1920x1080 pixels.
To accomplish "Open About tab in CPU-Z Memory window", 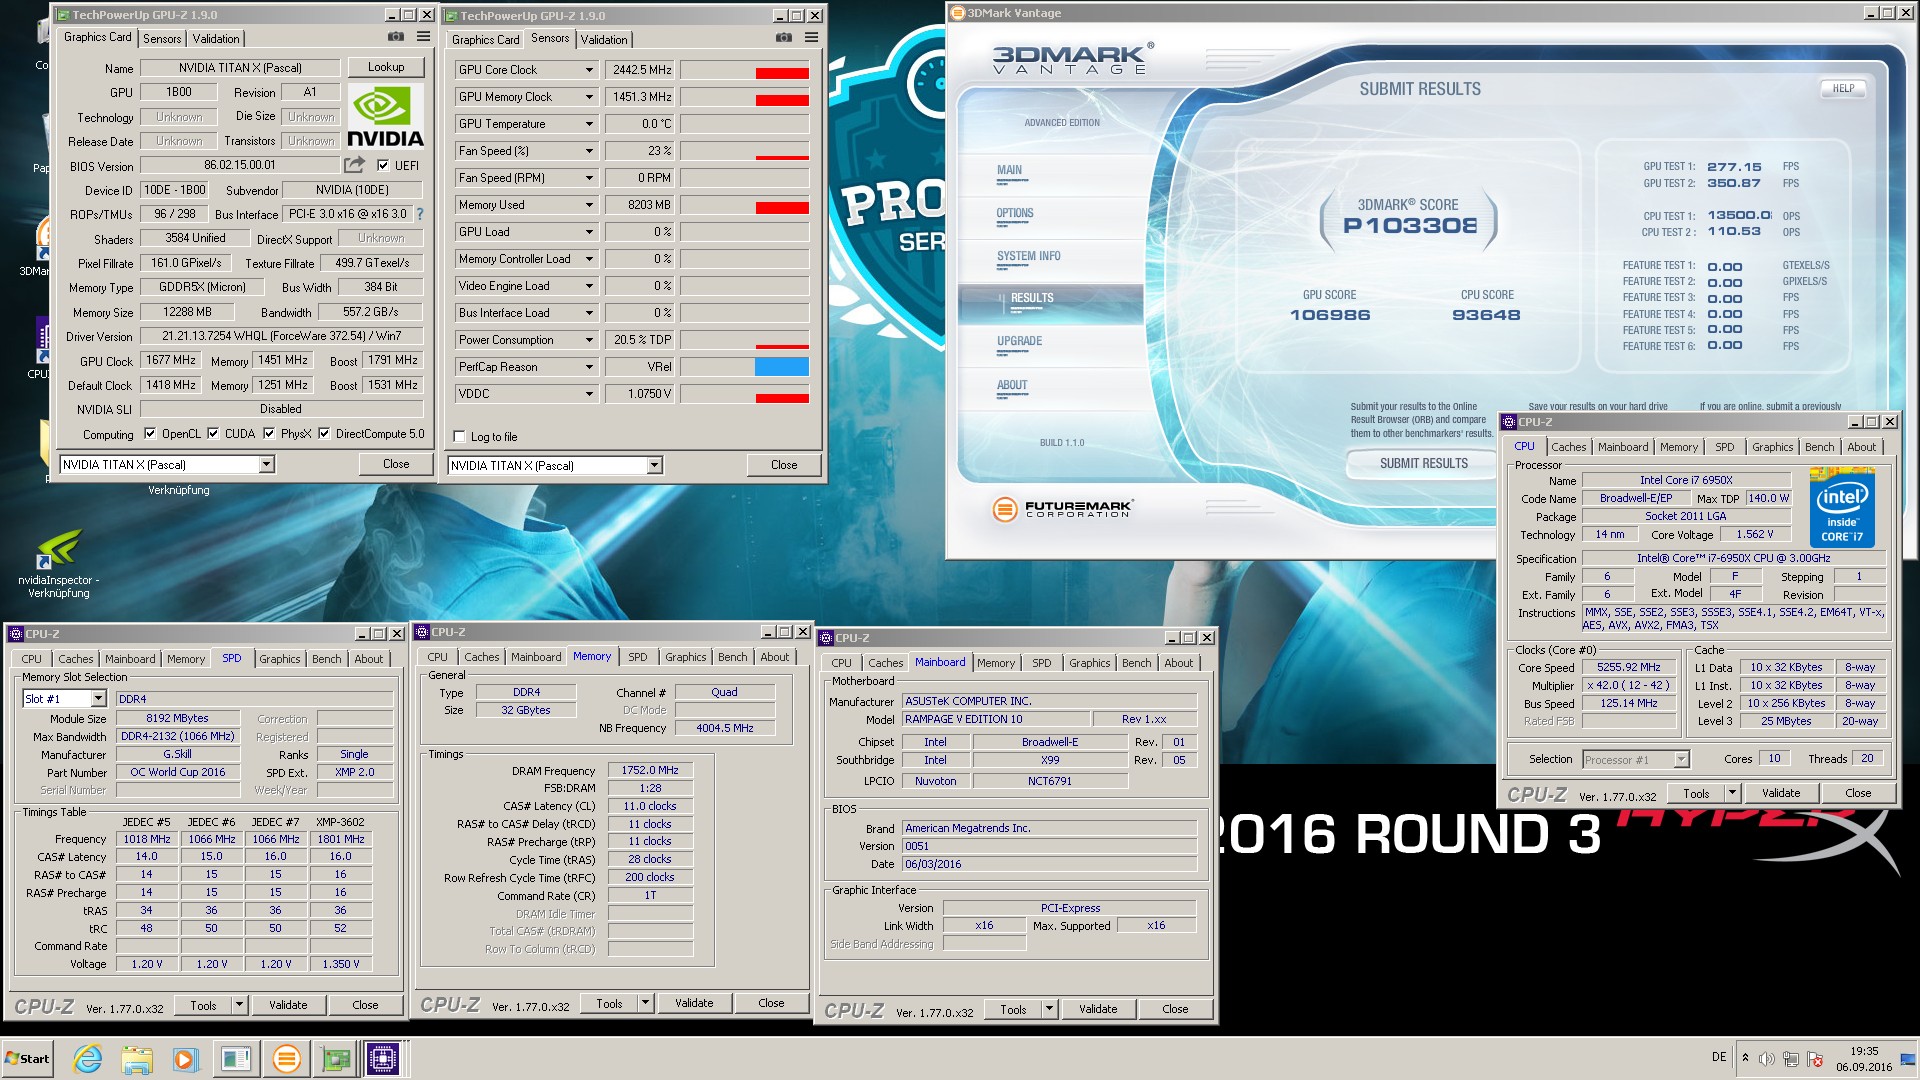I will coord(774,657).
